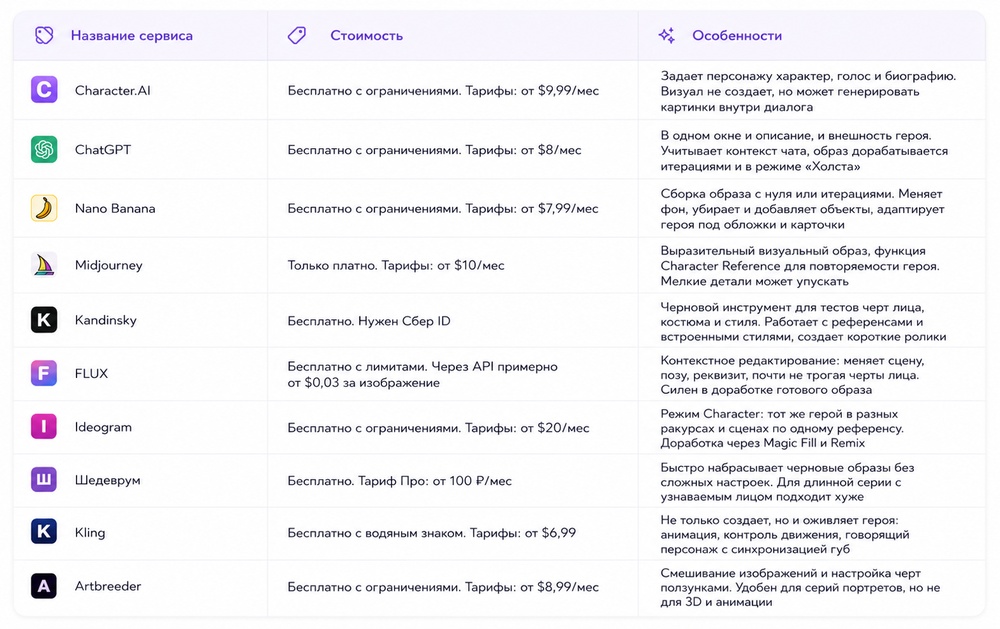
Task: Select the FLUX gradient F icon
Action: (x=44, y=373)
